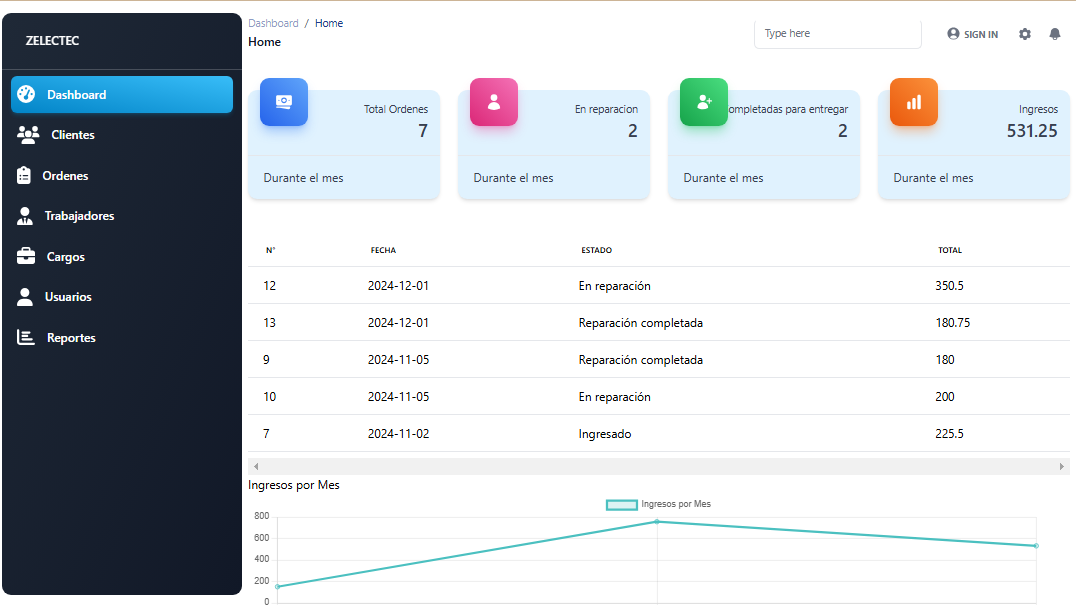Click order number 10 cell
This screenshot has width=1076, height=605.
click(270, 396)
